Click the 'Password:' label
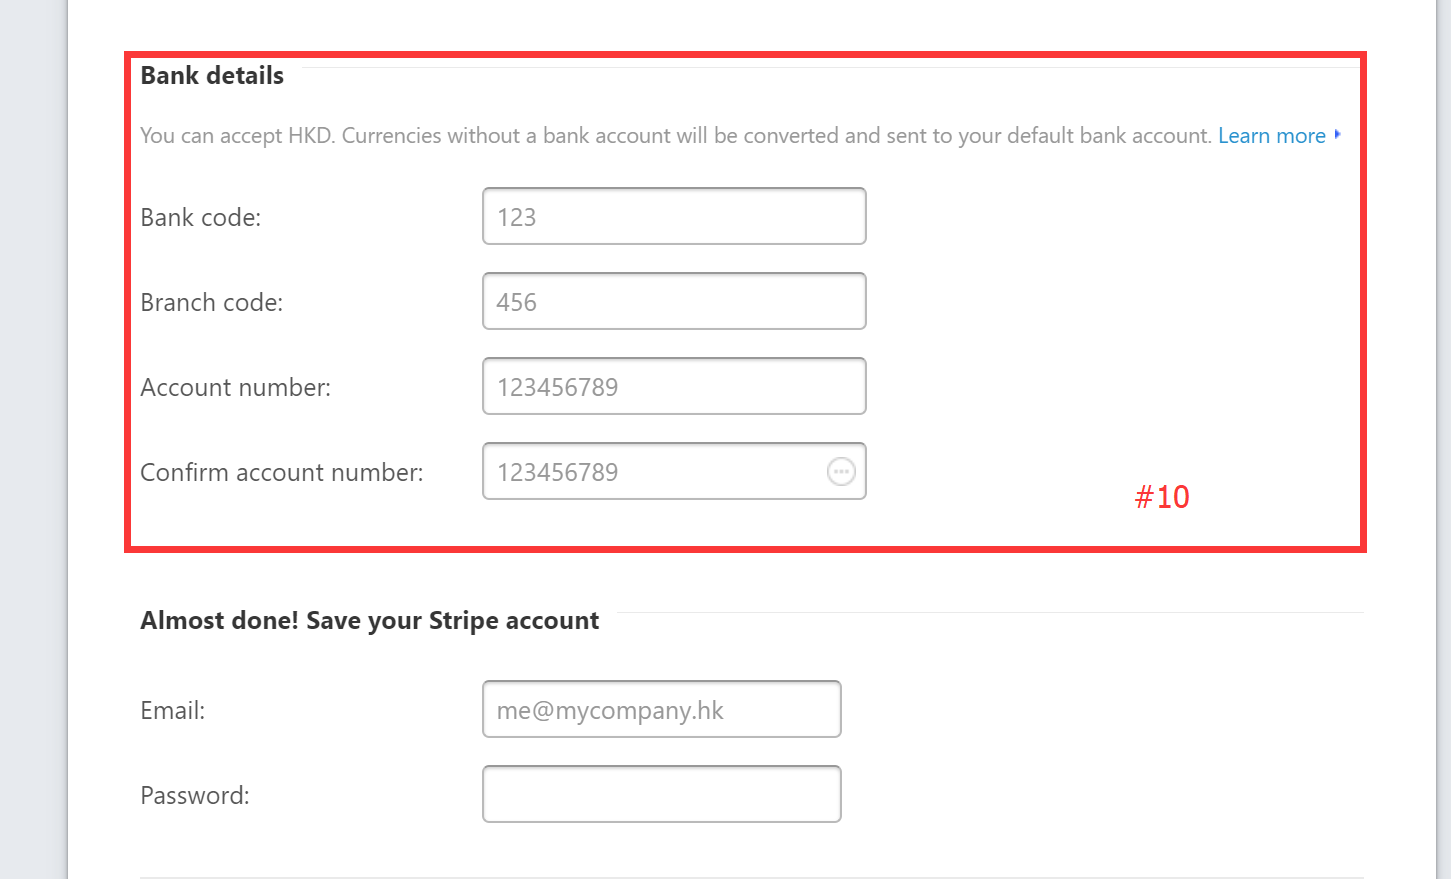 coord(195,795)
